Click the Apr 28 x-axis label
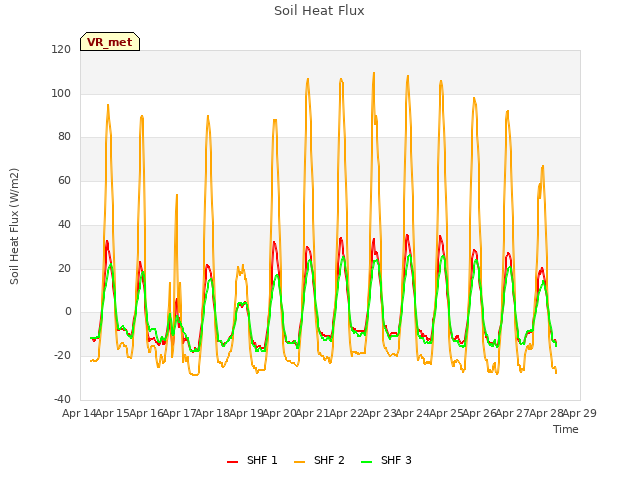Image resolution: width=640 pixels, height=480 pixels. pos(546,413)
